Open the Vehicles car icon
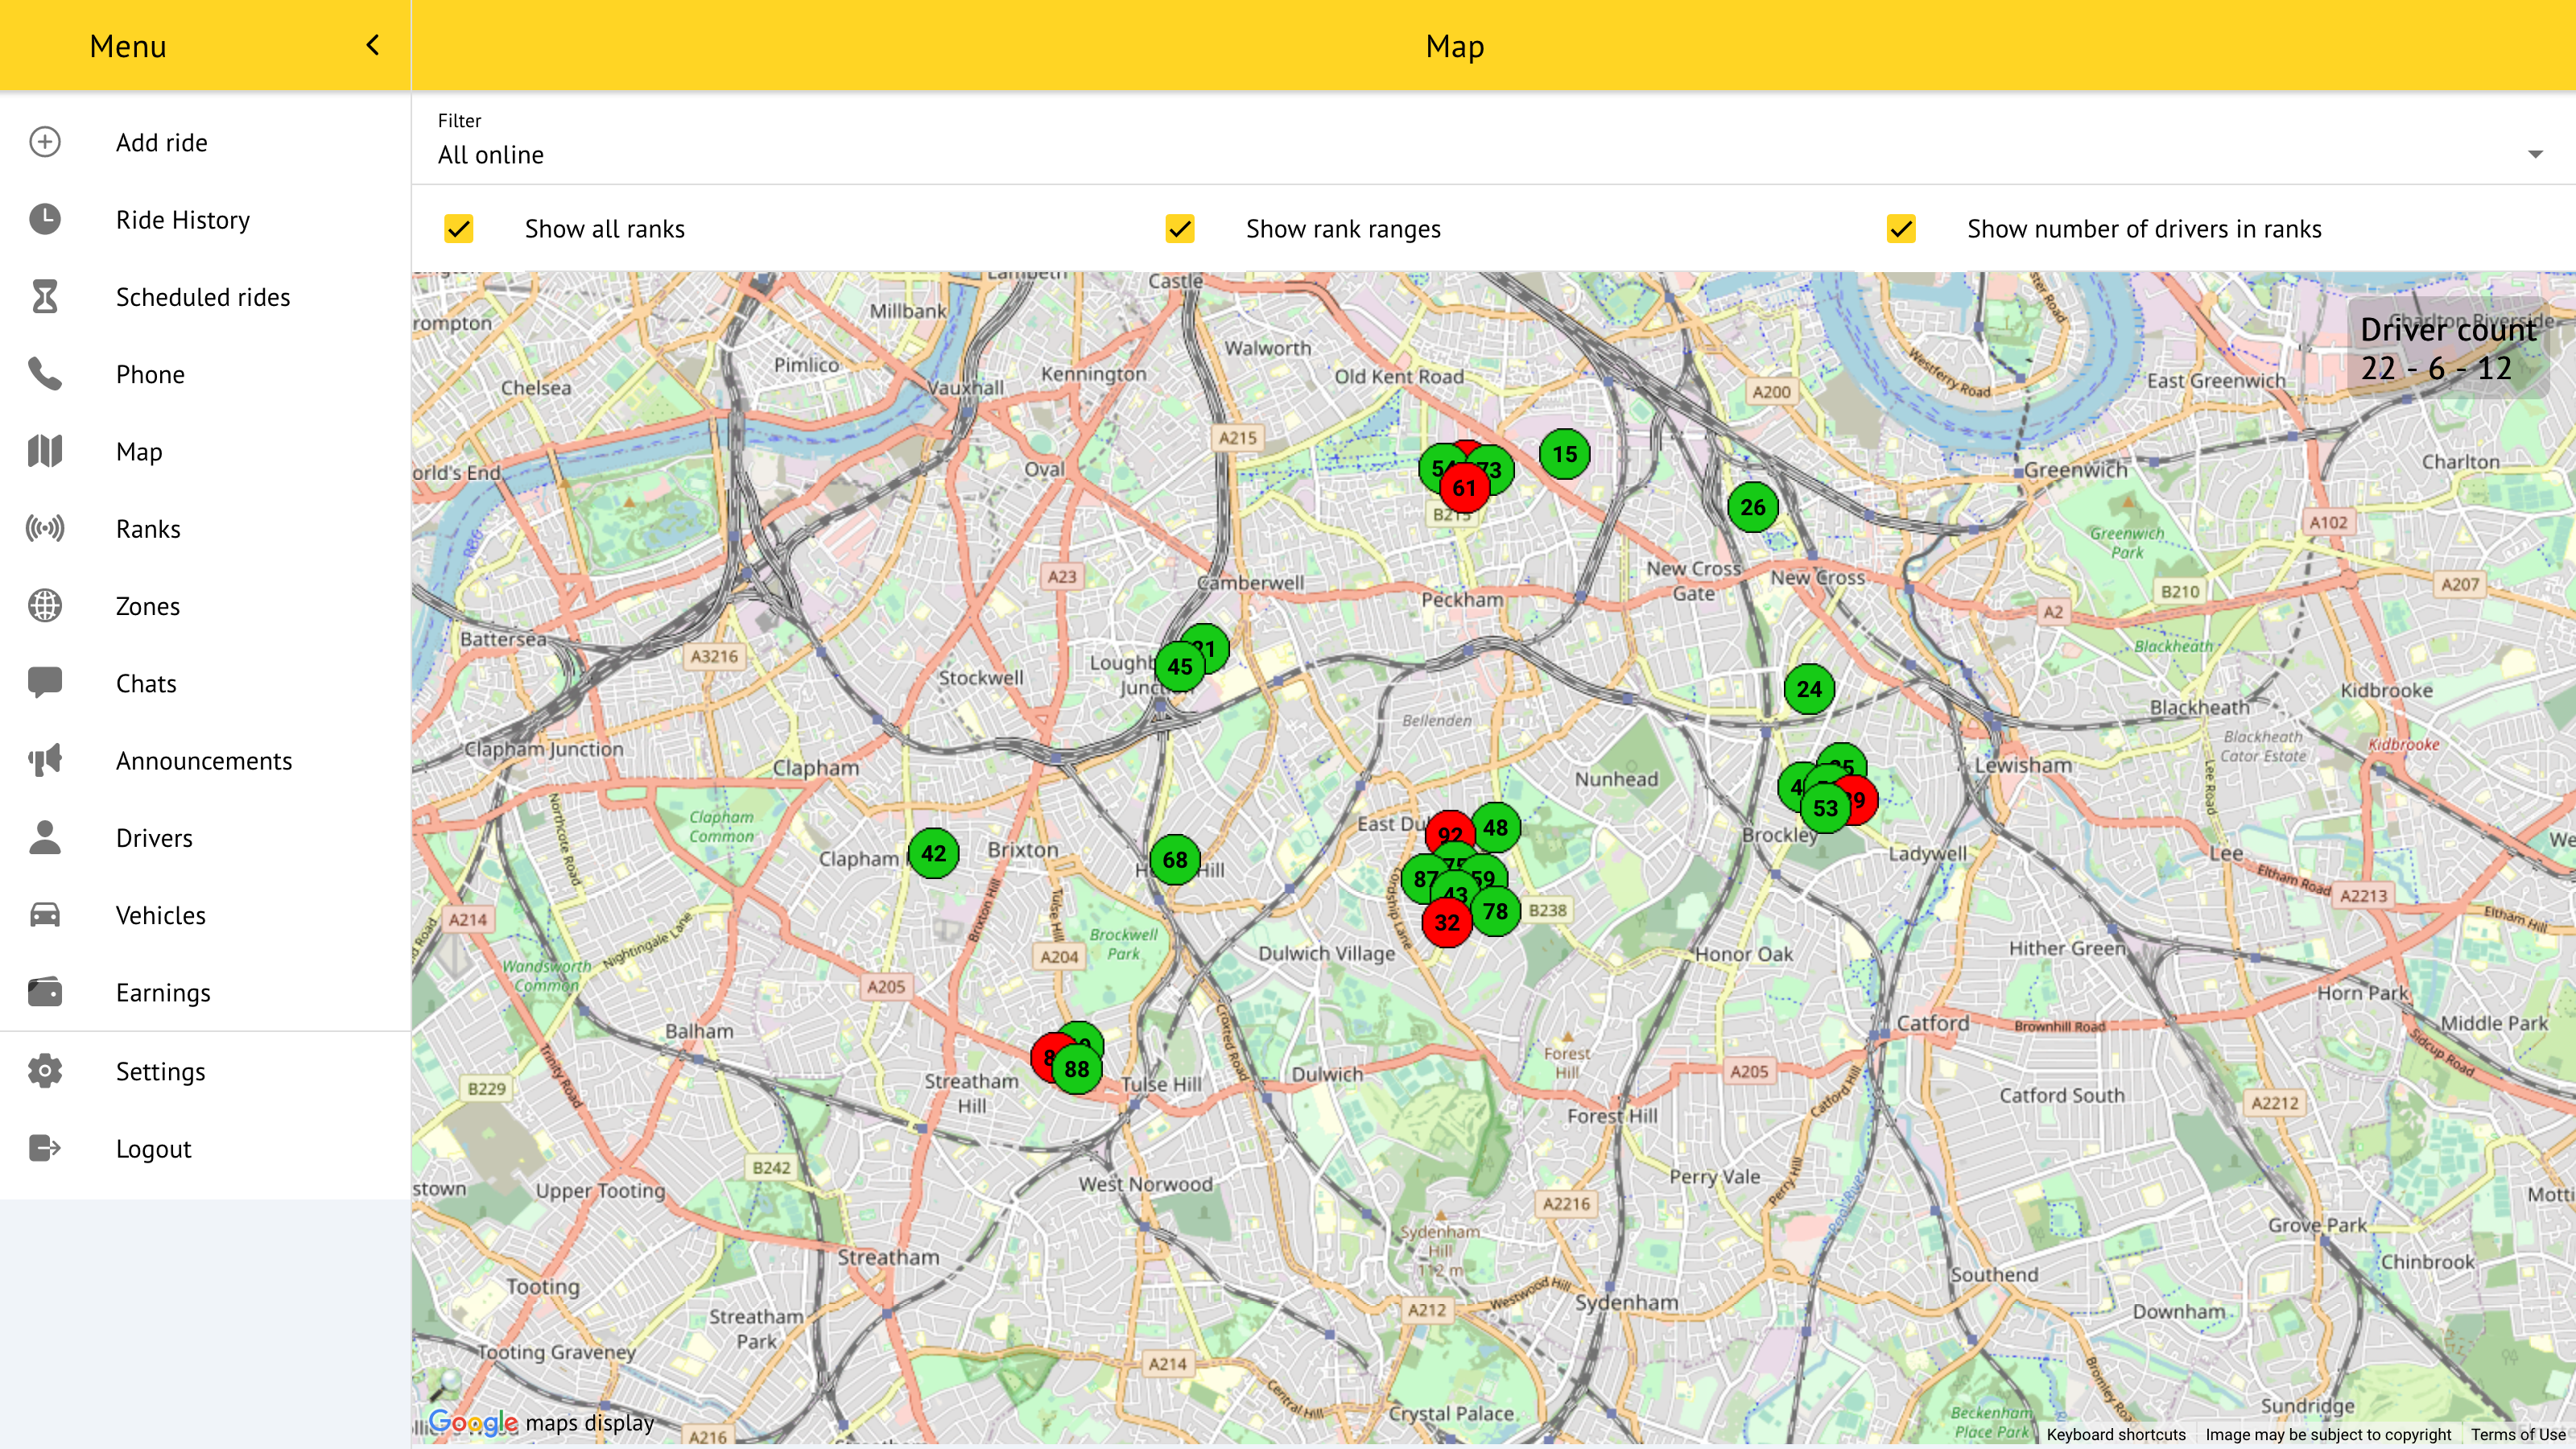The height and width of the screenshot is (1449, 2576). [45, 915]
